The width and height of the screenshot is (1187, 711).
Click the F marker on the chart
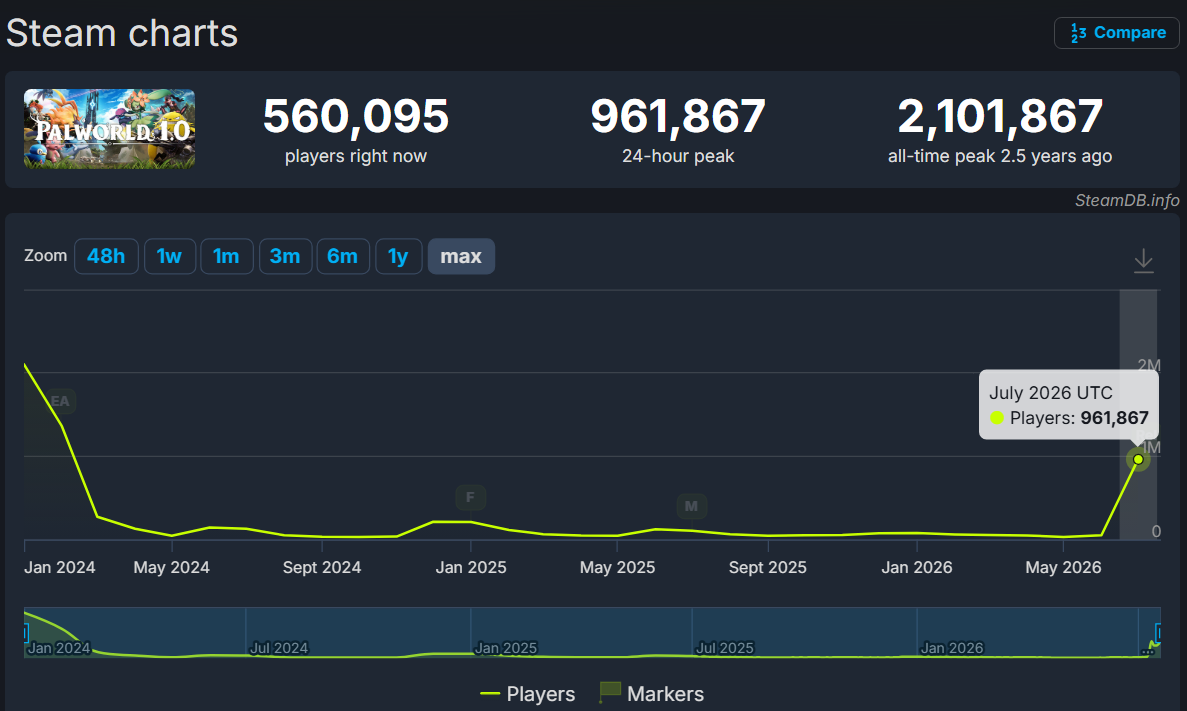tap(470, 497)
